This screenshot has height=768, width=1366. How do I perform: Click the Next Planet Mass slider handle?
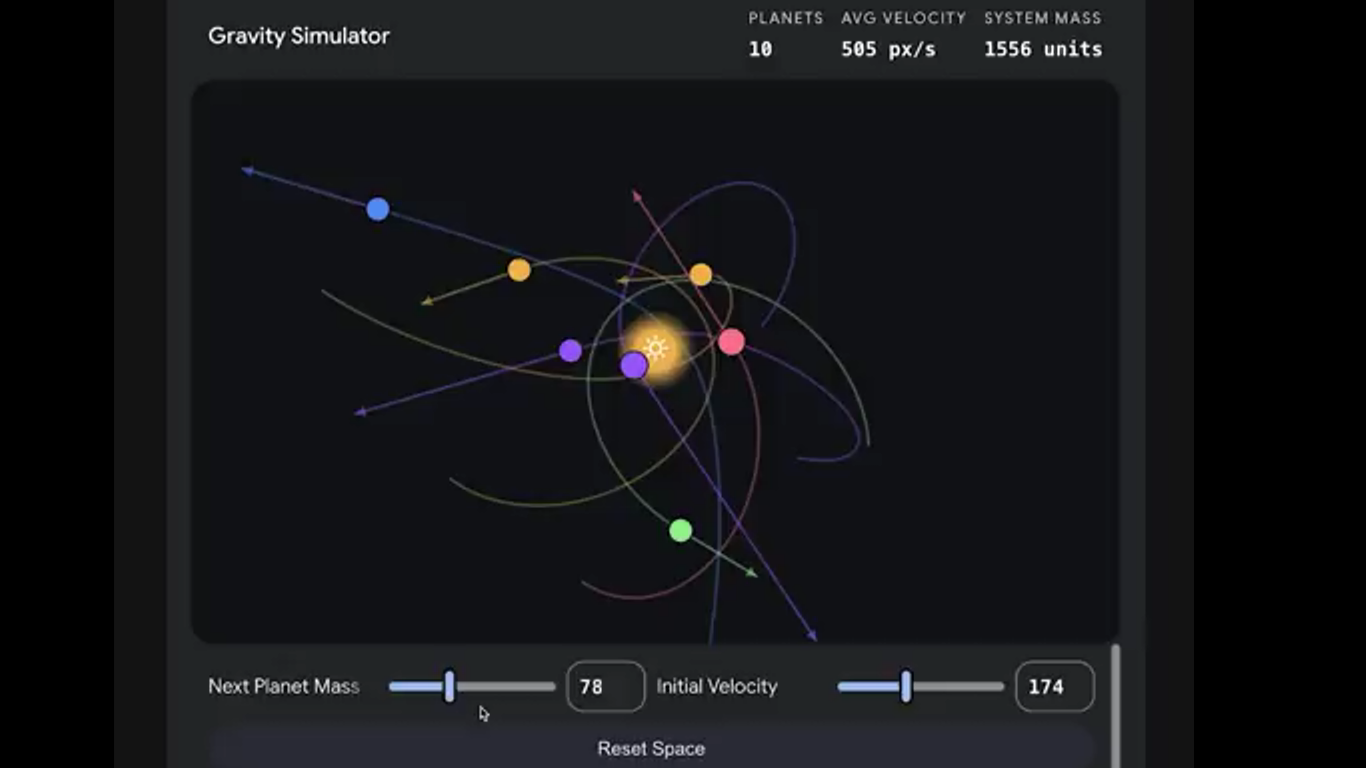450,686
